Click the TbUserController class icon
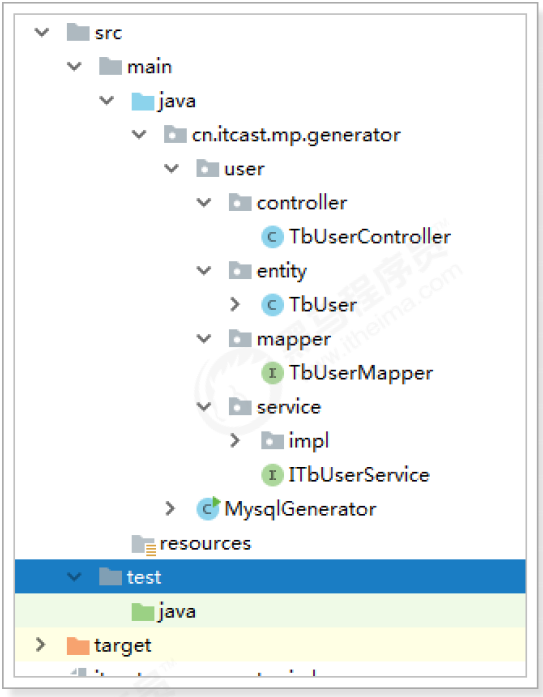Screen dimensions: 543x697 (272, 237)
